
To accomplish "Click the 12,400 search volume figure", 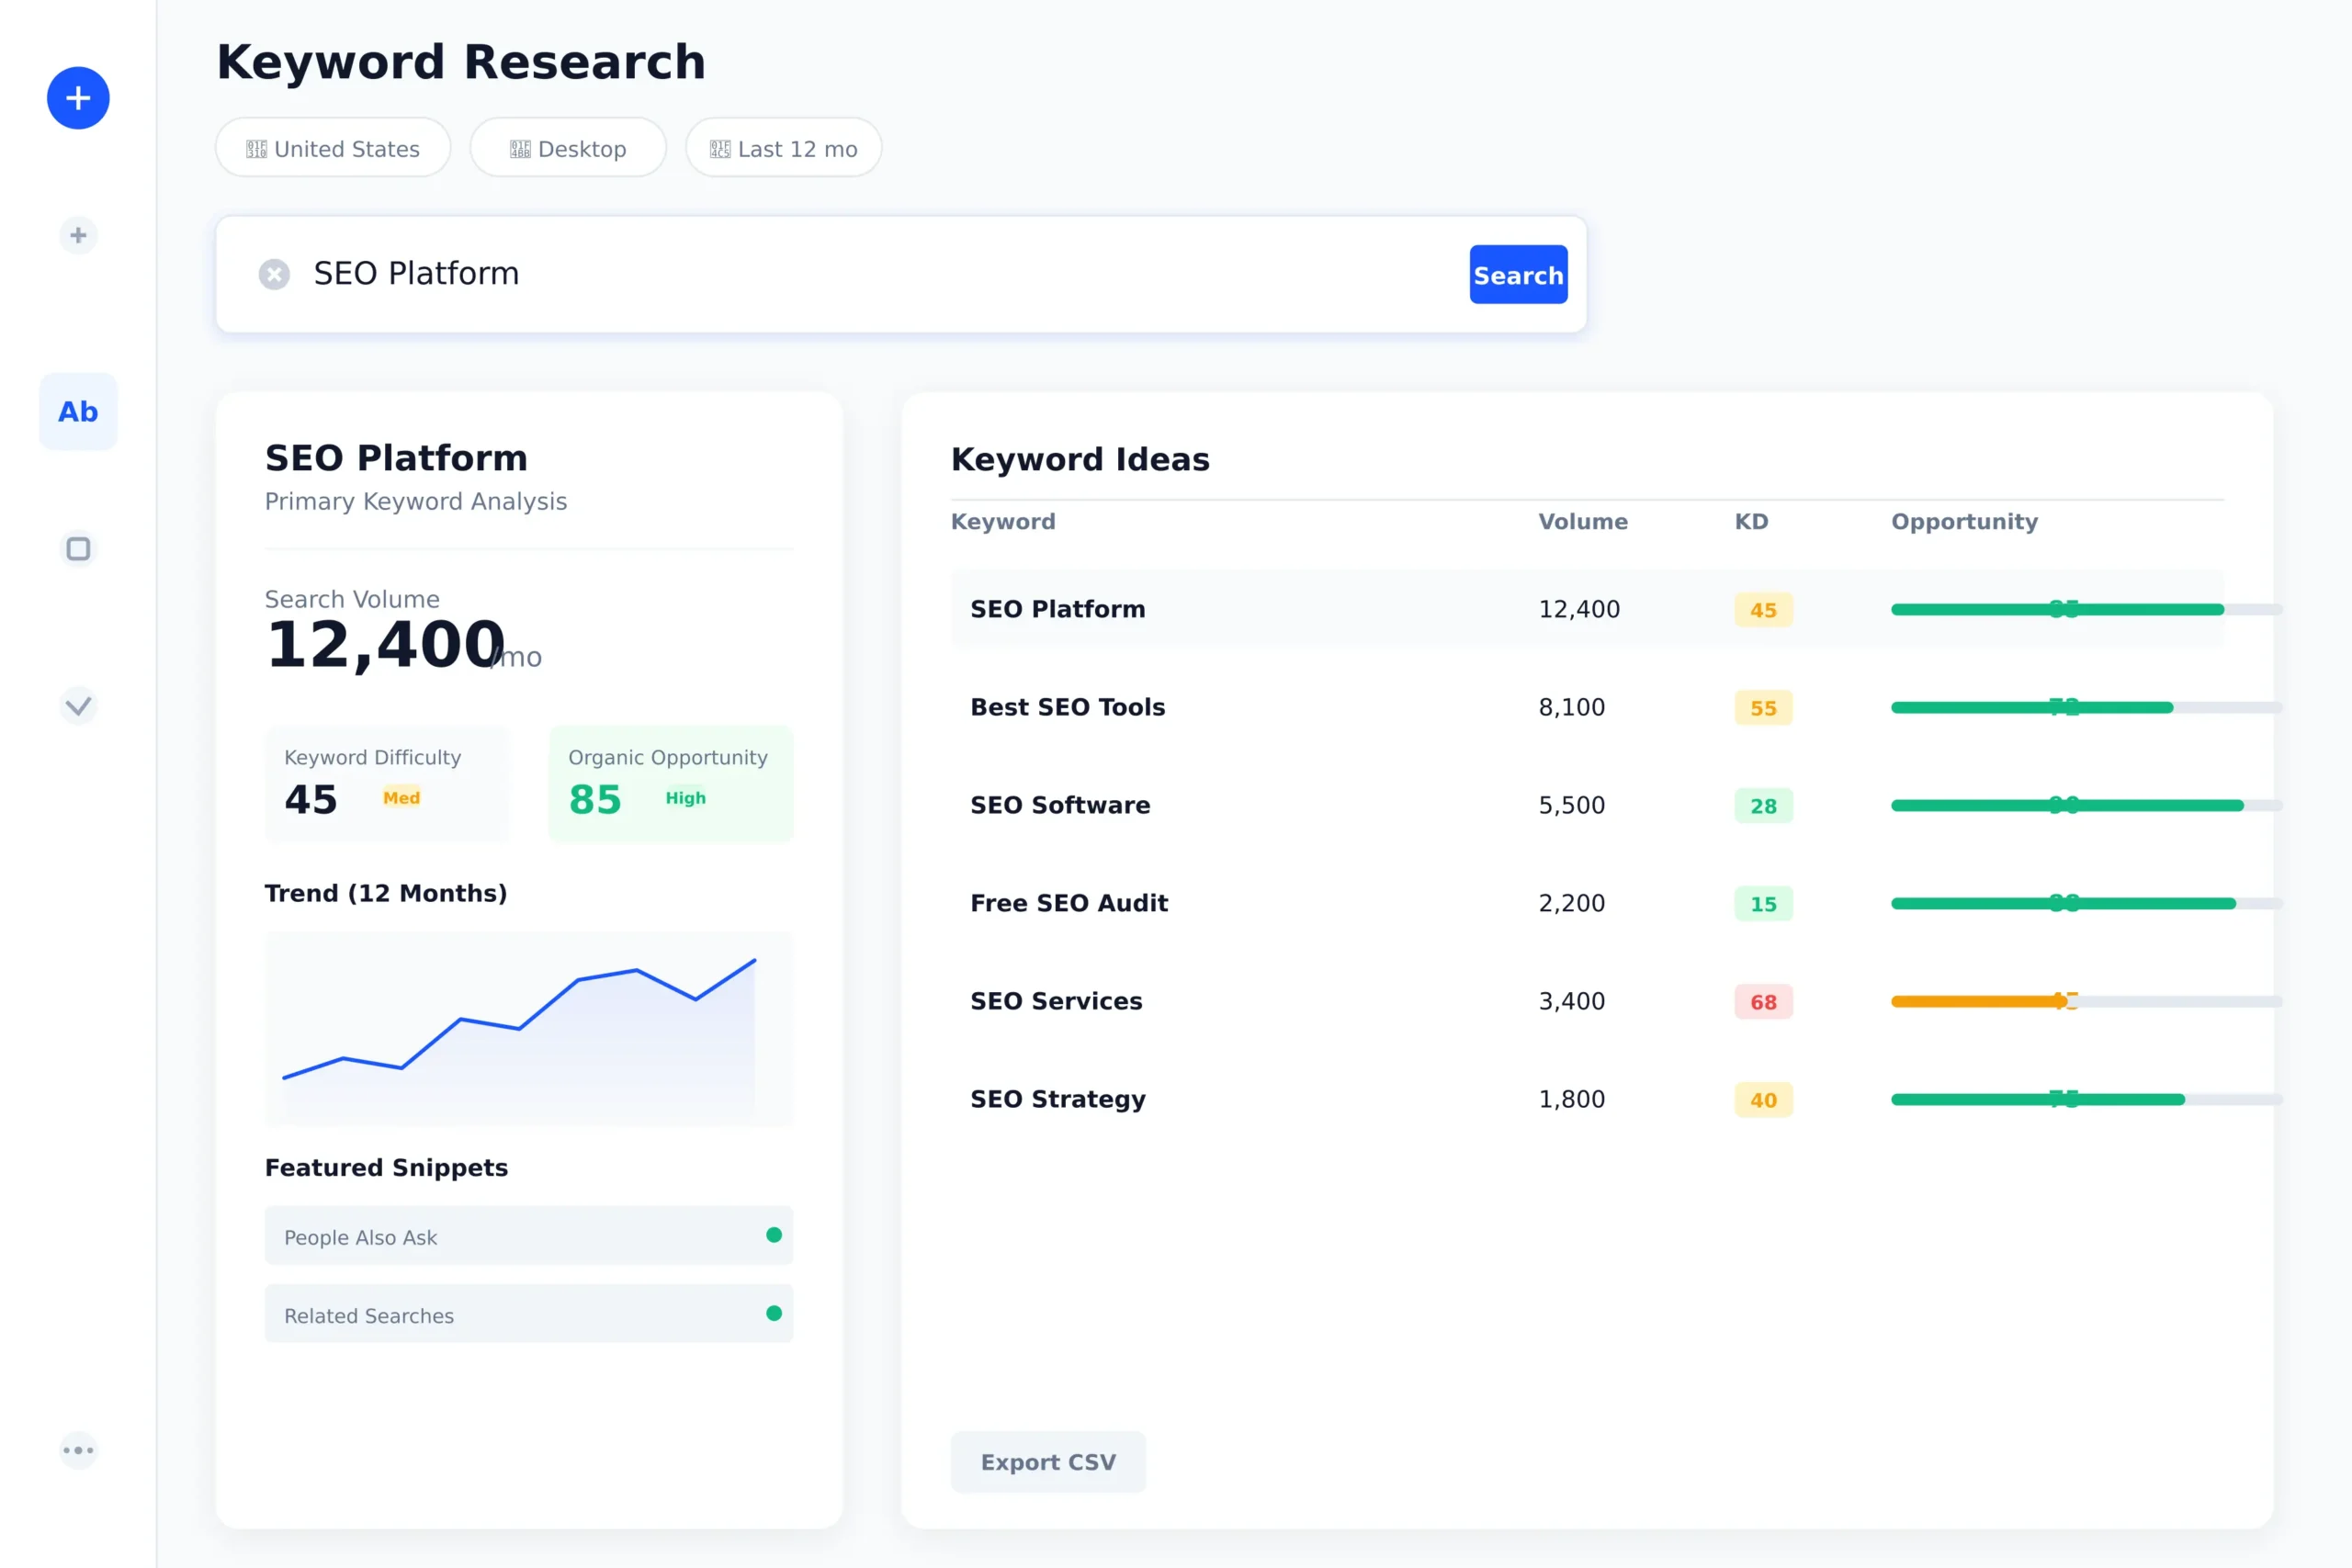I will click(385, 645).
